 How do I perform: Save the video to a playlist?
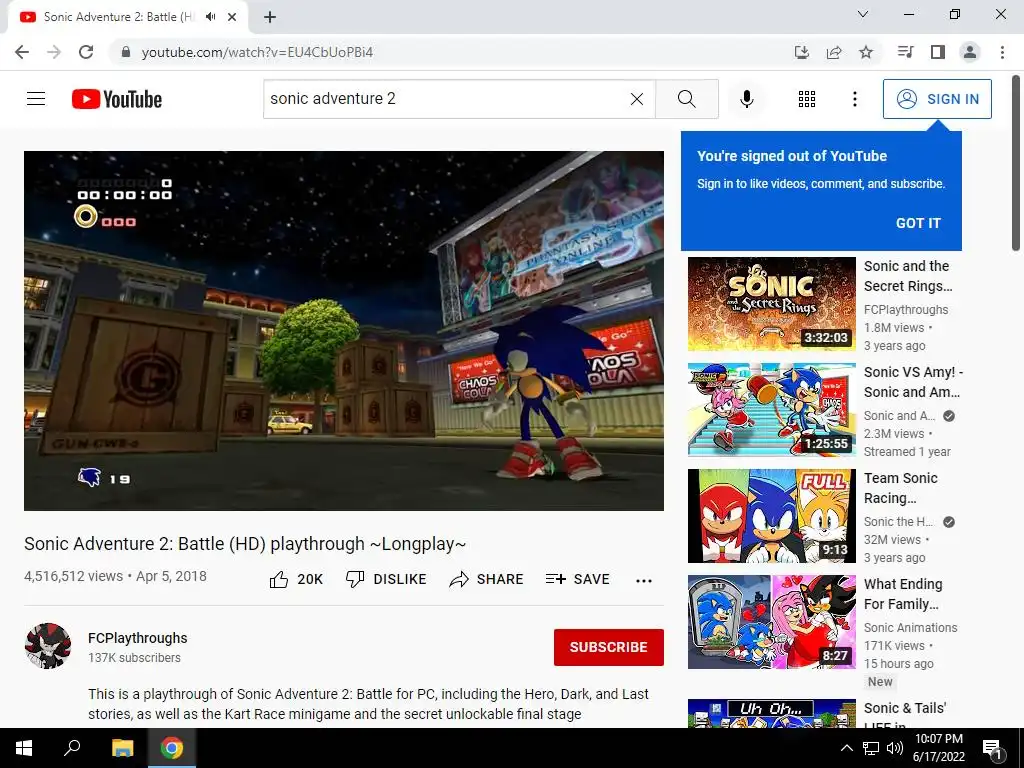(x=577, y=579)
